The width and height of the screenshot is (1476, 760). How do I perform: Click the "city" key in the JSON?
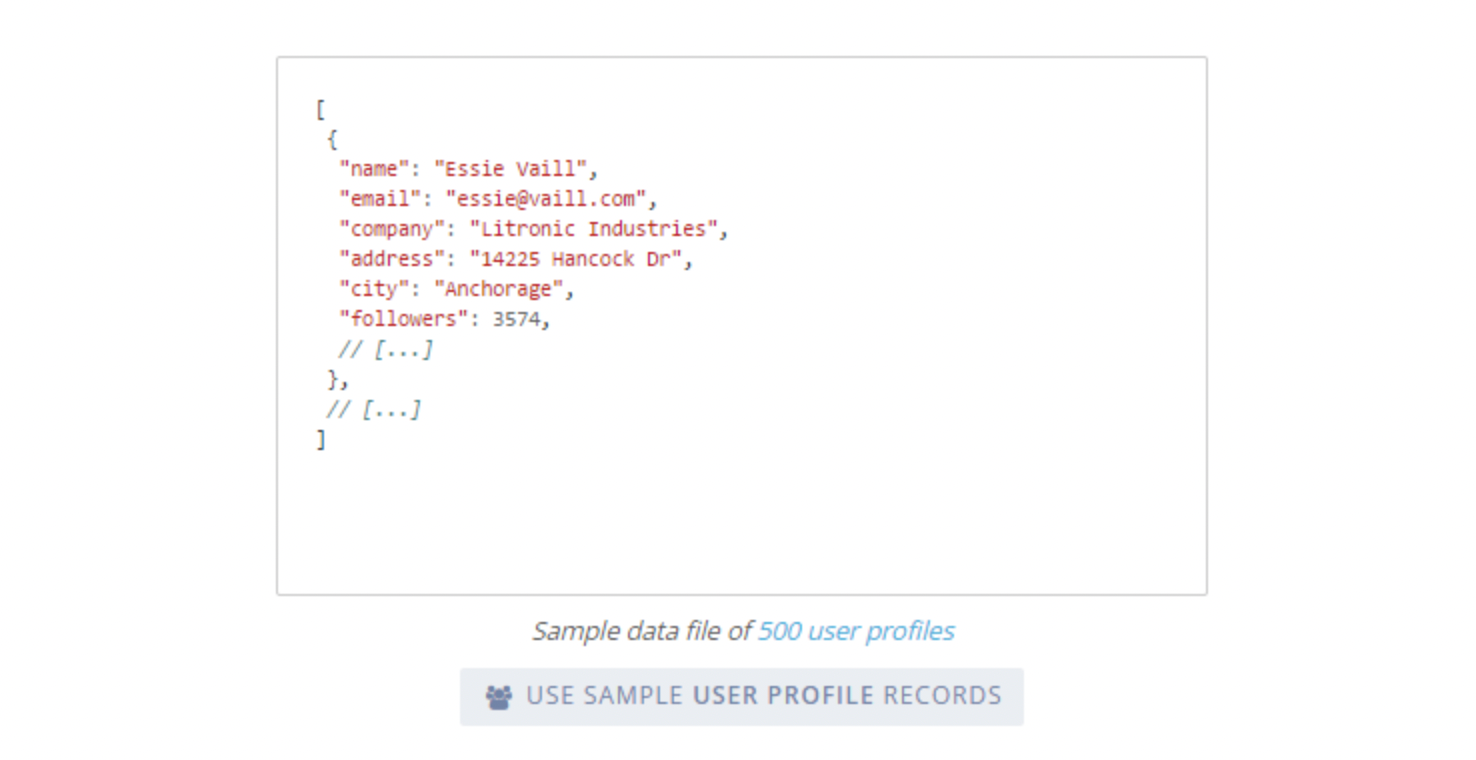[374, 289]
